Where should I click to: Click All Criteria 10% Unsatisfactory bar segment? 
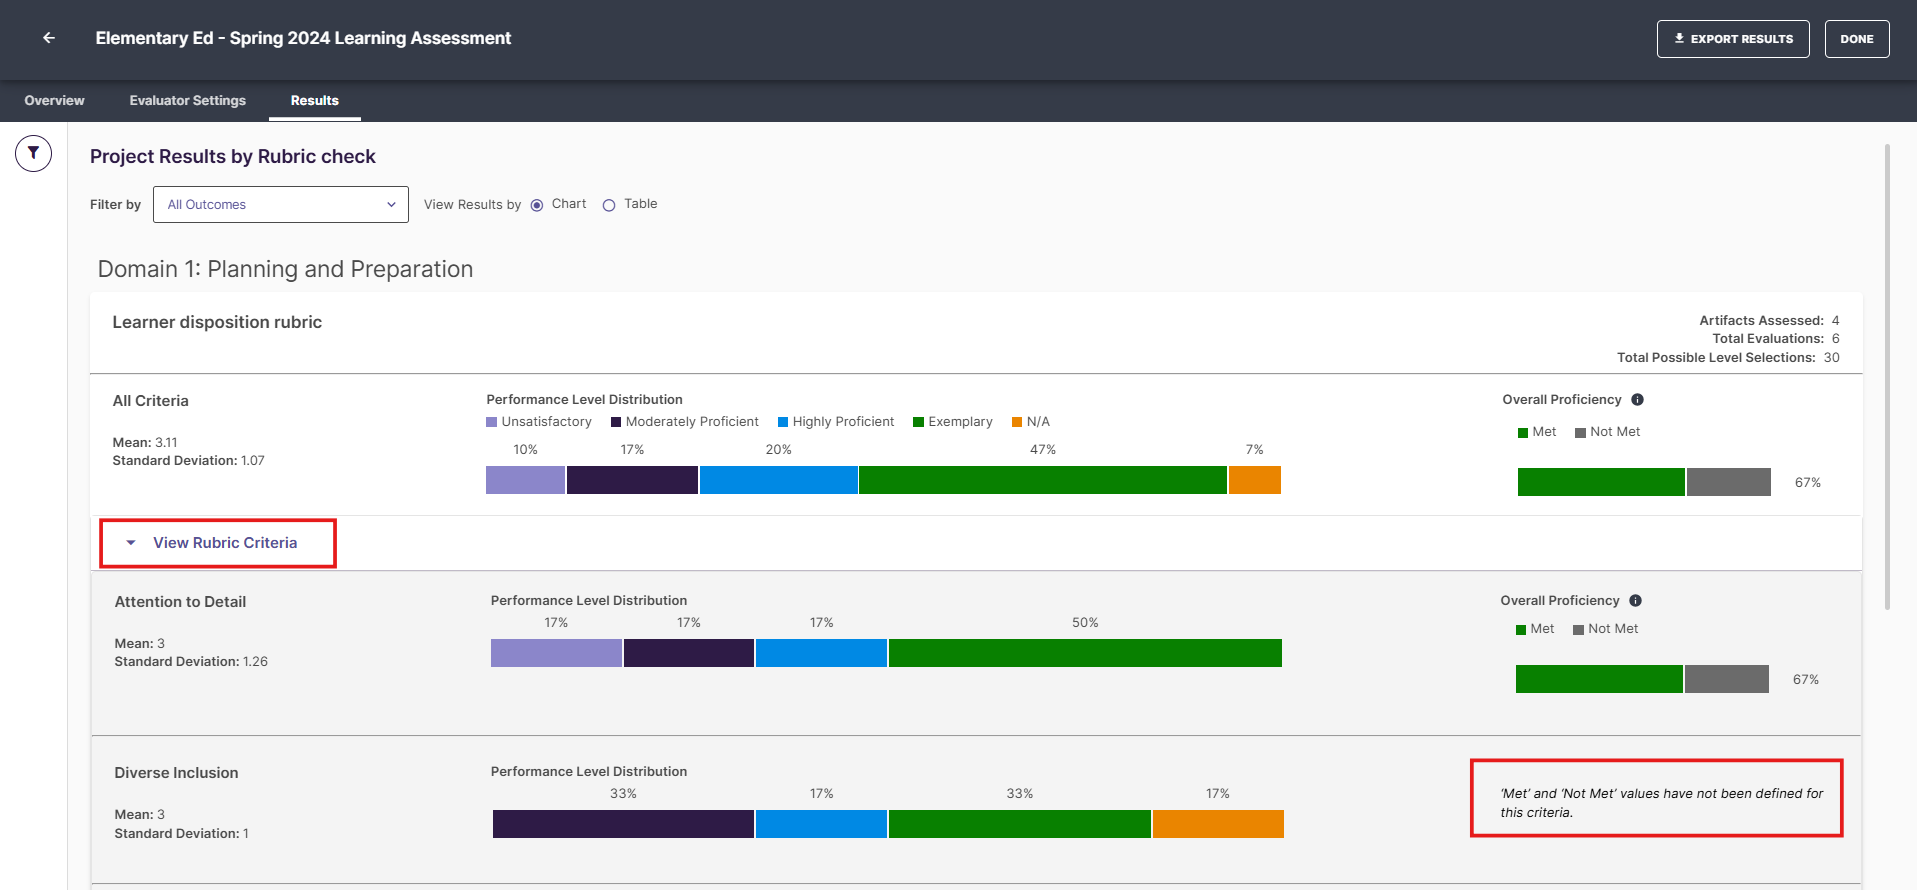525,480
